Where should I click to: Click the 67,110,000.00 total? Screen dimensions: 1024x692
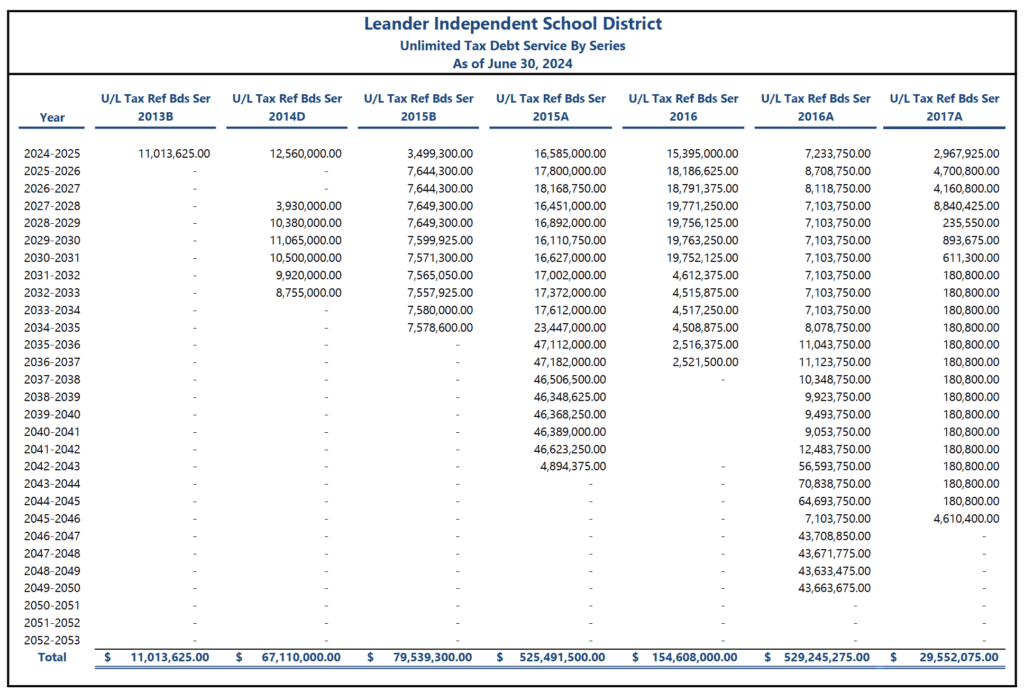pos(301,657)
